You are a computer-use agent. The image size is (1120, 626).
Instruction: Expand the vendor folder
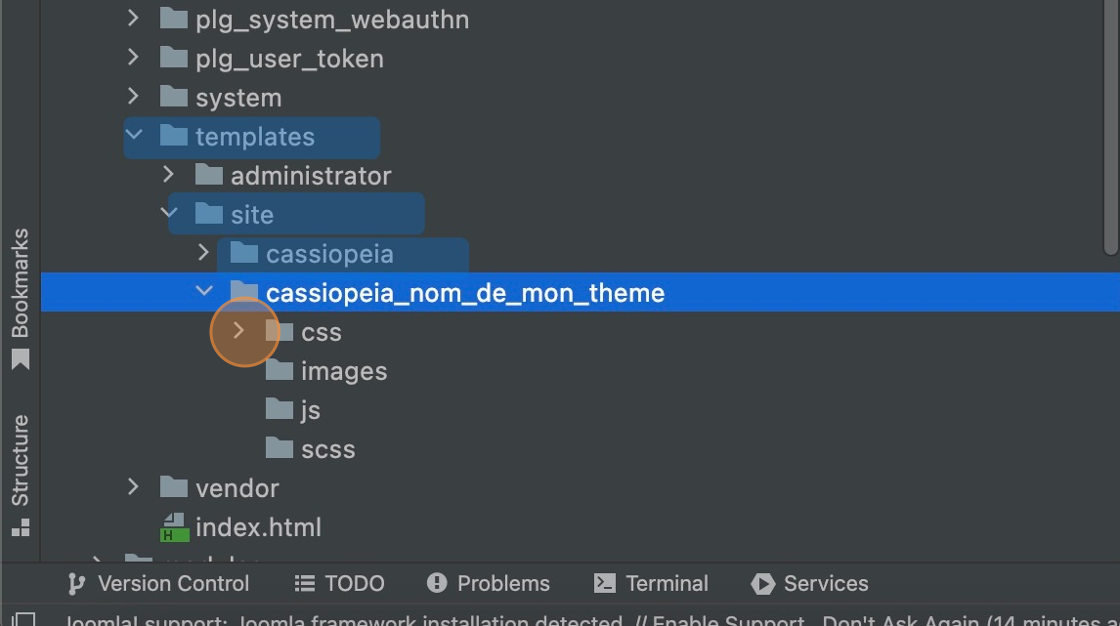point(134,487)
